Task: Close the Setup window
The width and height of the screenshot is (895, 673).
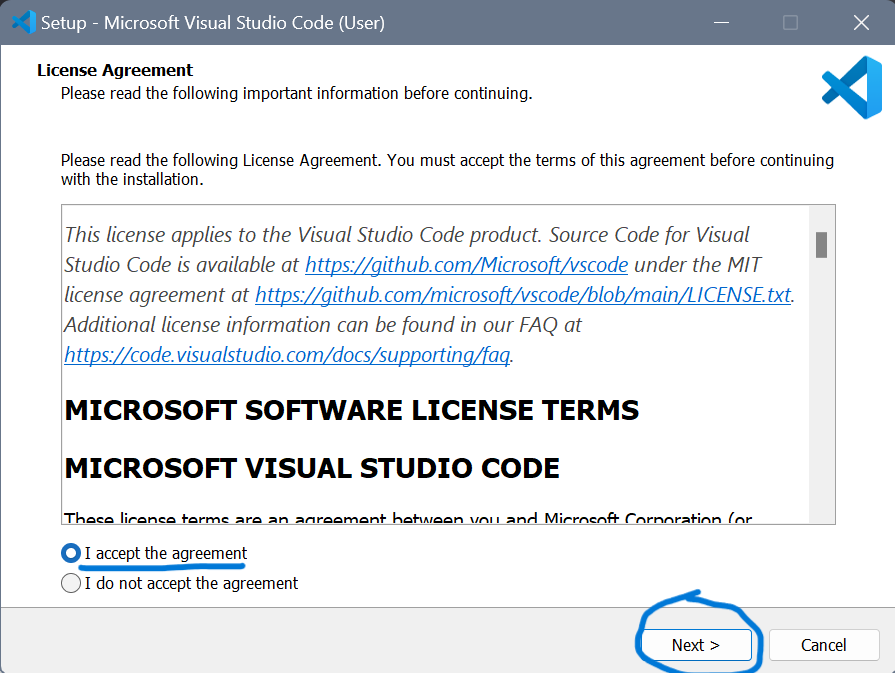Action: point(861,23)
